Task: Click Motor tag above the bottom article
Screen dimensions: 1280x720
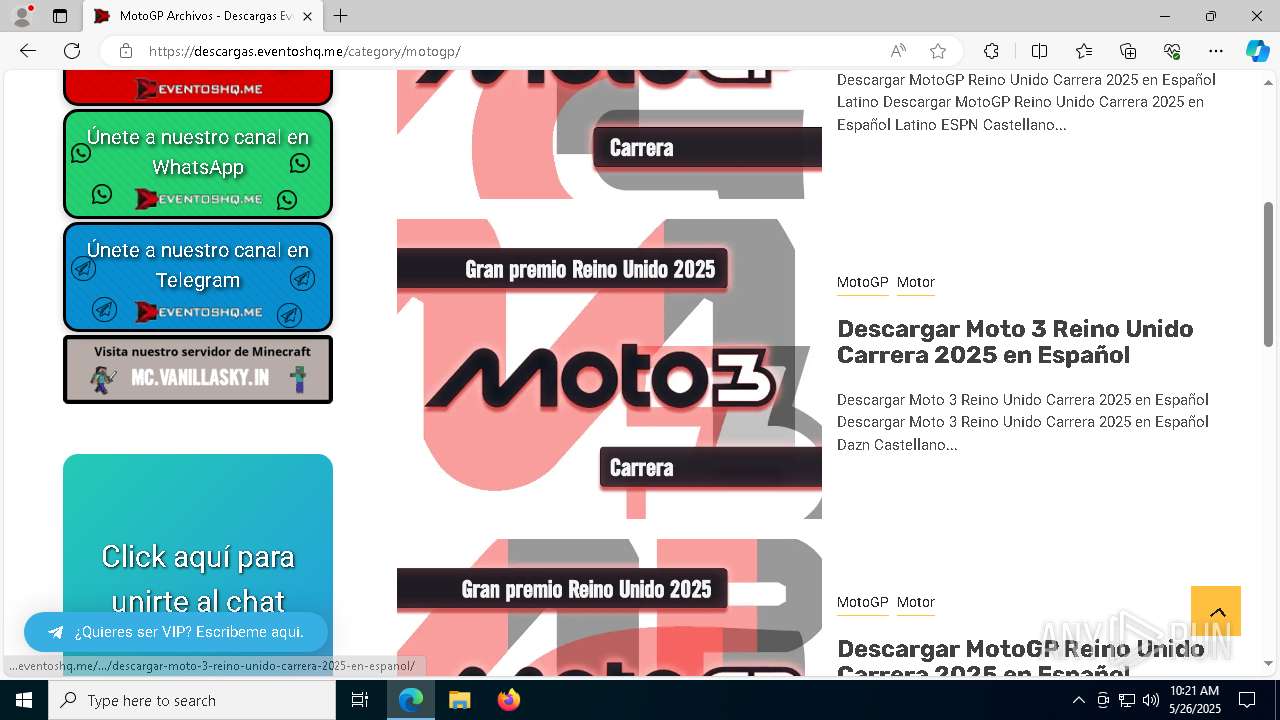Action: tap(916, 603)
